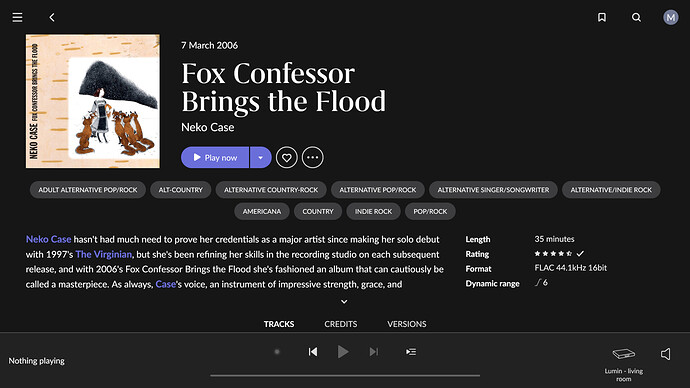Viewport: 690px width, 388px height.
Task: Click the star rating
Action: point(553,254)
